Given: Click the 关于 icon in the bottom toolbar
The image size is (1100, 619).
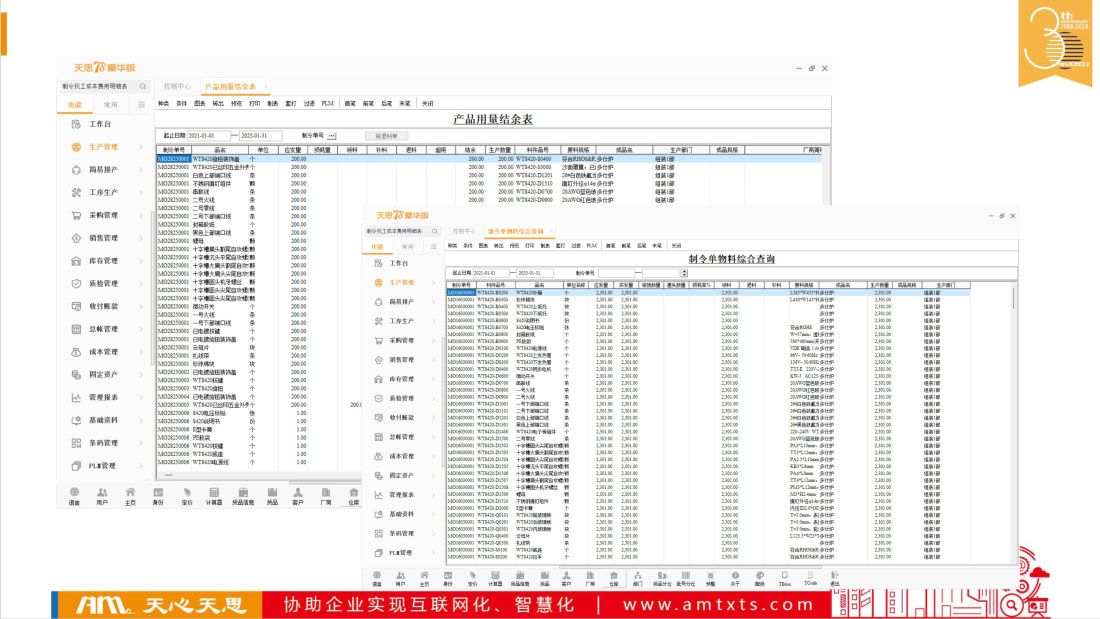Looking at the screenshot, I should 735,577.
